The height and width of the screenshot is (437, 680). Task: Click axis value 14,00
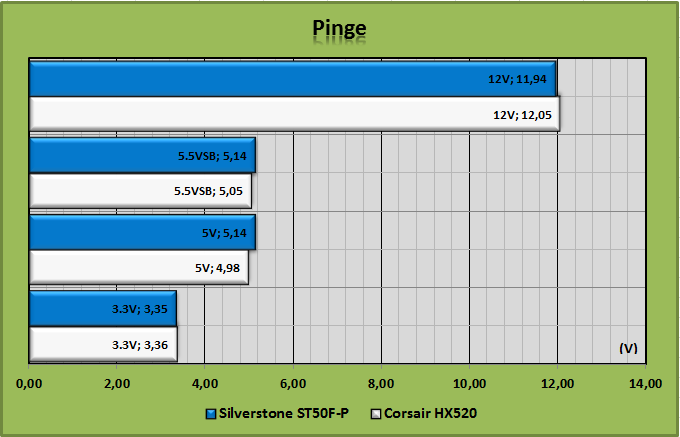coord(646,384)
